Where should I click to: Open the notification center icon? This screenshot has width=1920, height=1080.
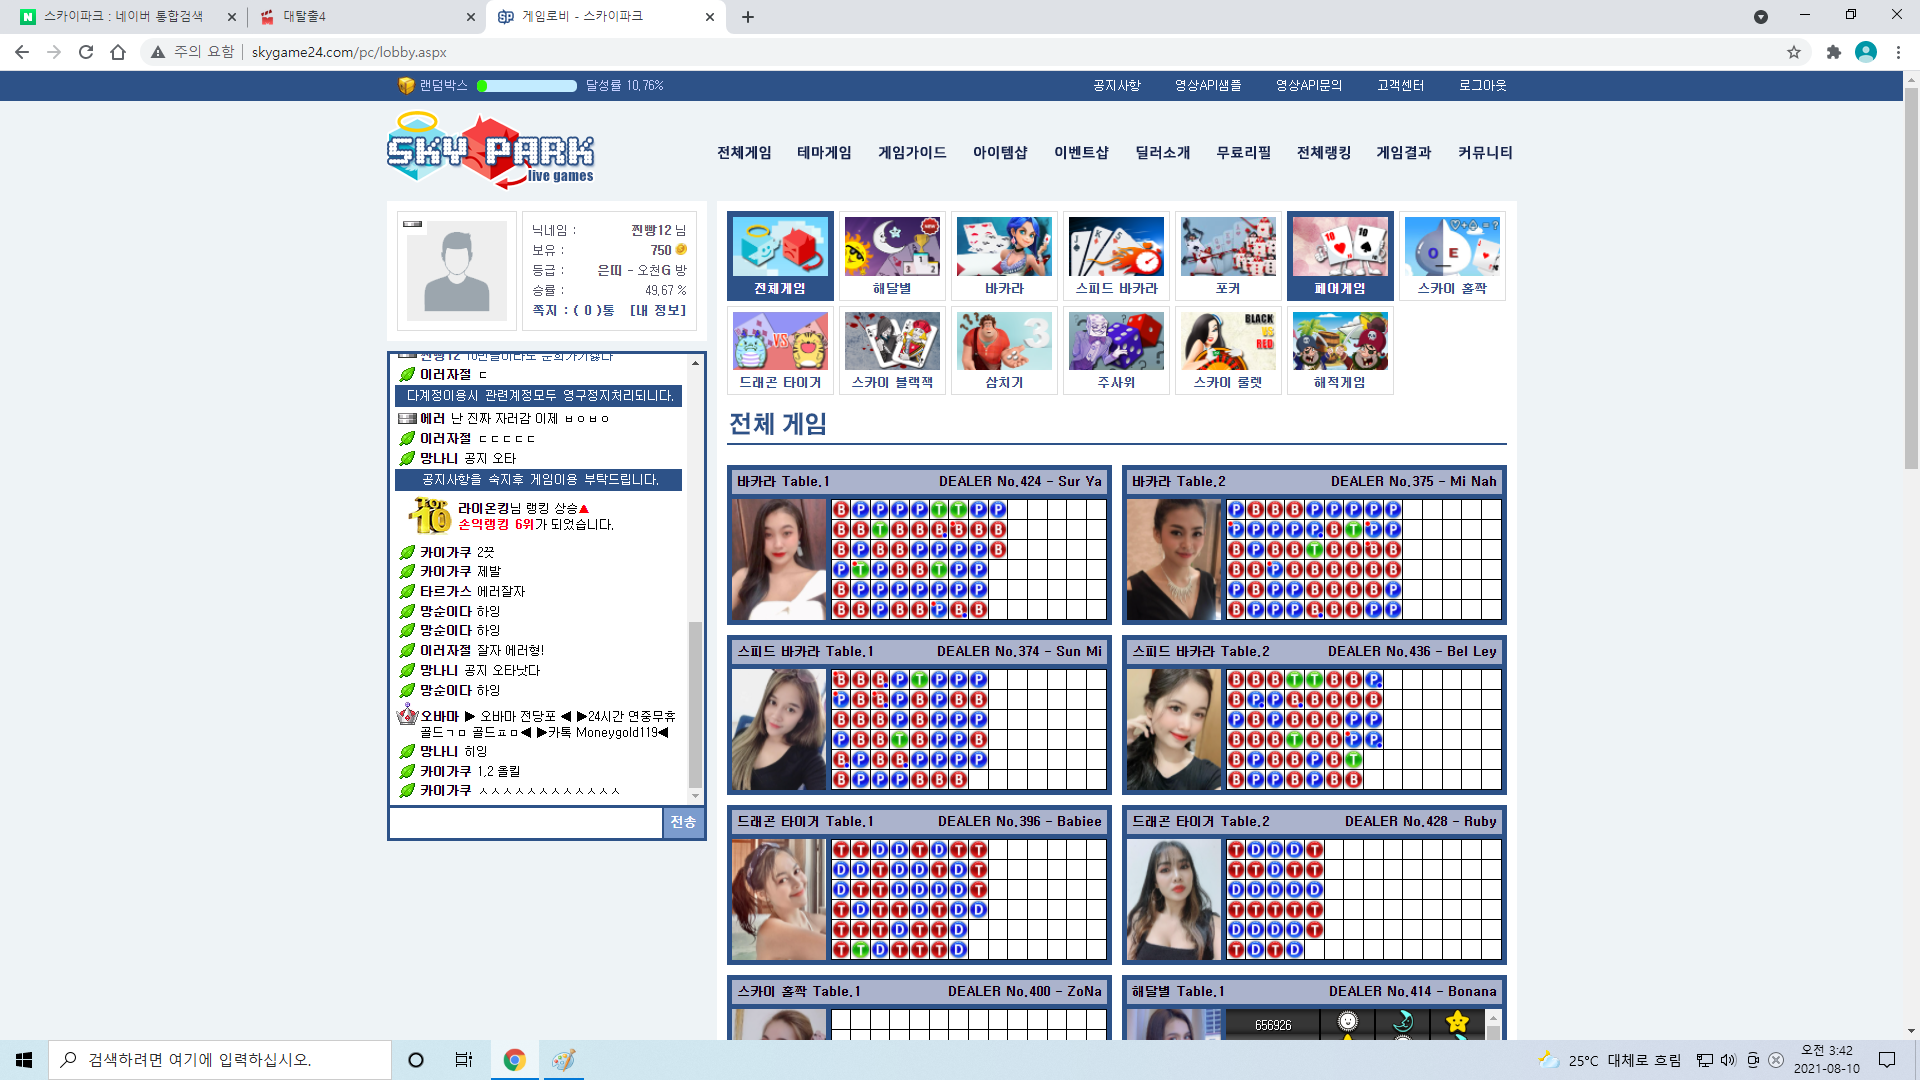[1887, 1060]
